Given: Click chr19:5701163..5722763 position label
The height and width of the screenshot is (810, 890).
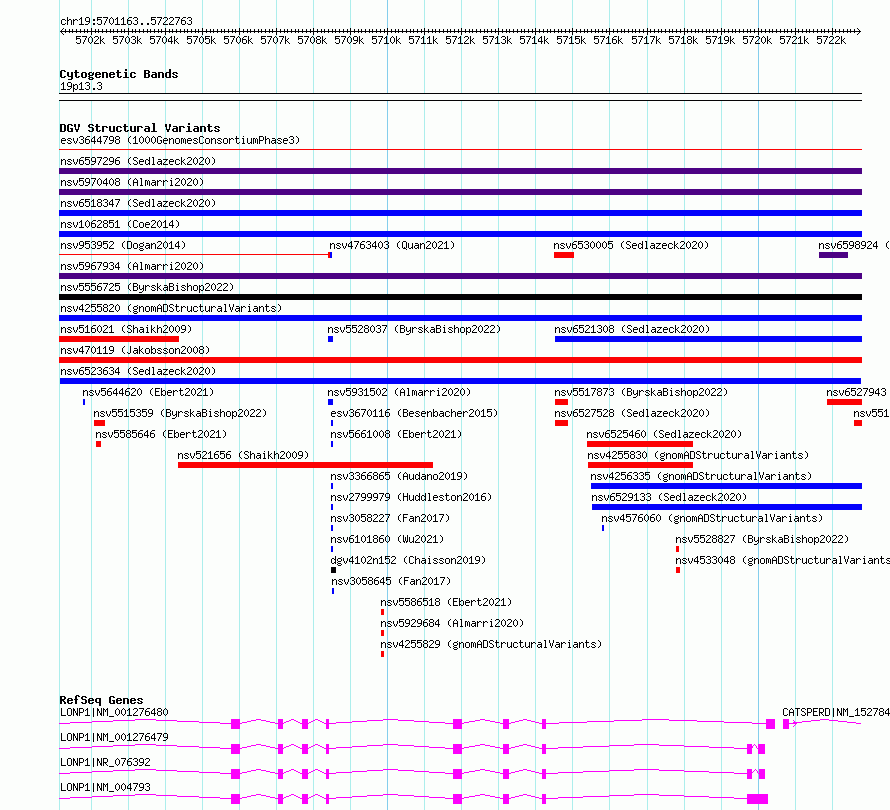Looking at the screenshot, I should 126,22.
